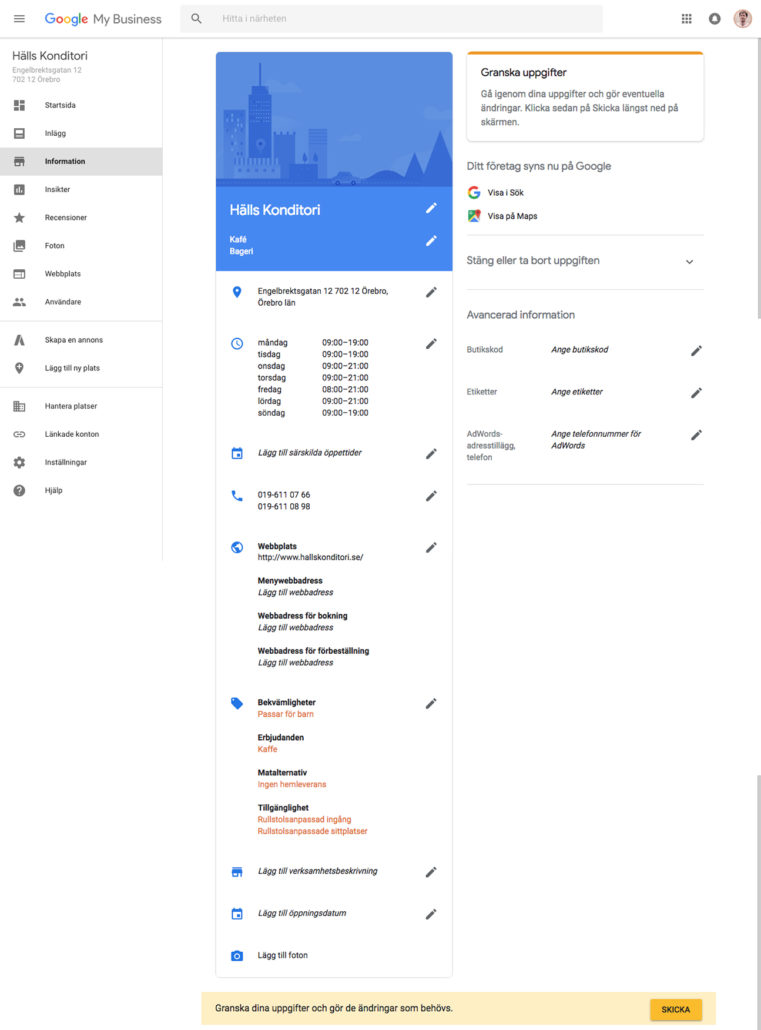Viewport: 761px width, 1030px height.
Task: Click the address location pin icon
Action: tap(237, 292)
